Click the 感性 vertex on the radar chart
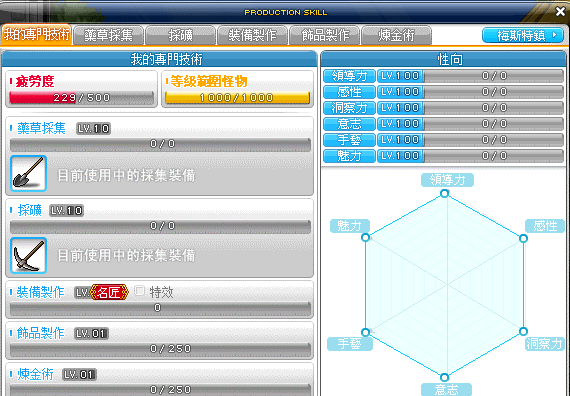 (523, 239)
